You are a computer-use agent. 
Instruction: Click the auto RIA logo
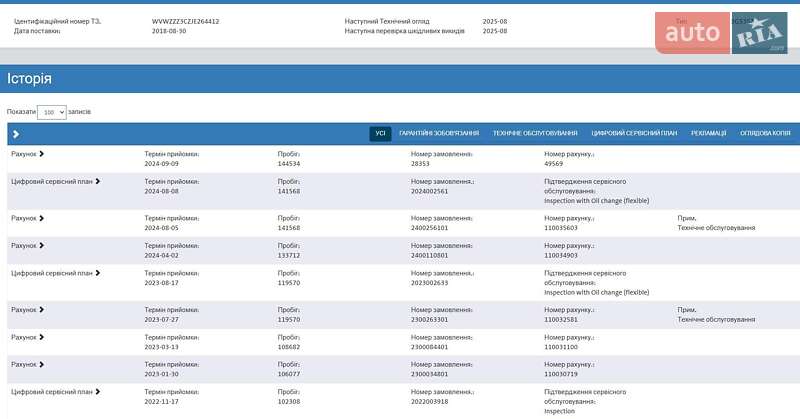coord(721,33)
